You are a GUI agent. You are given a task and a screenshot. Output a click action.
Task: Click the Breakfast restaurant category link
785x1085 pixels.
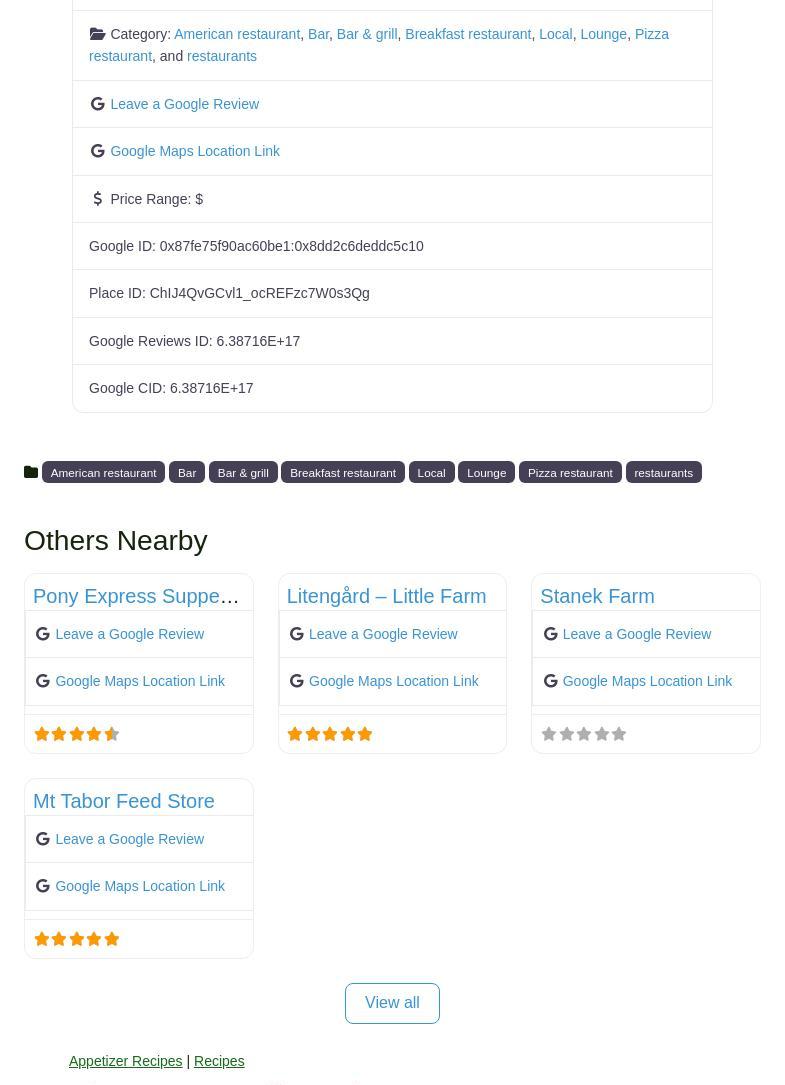[x=468, y=34]
